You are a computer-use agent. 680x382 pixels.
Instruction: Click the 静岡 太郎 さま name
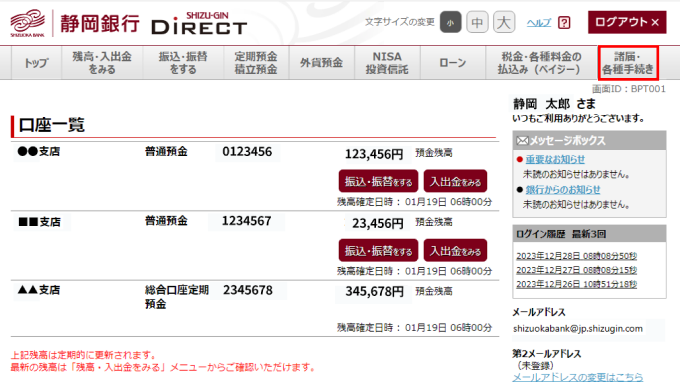554,104
